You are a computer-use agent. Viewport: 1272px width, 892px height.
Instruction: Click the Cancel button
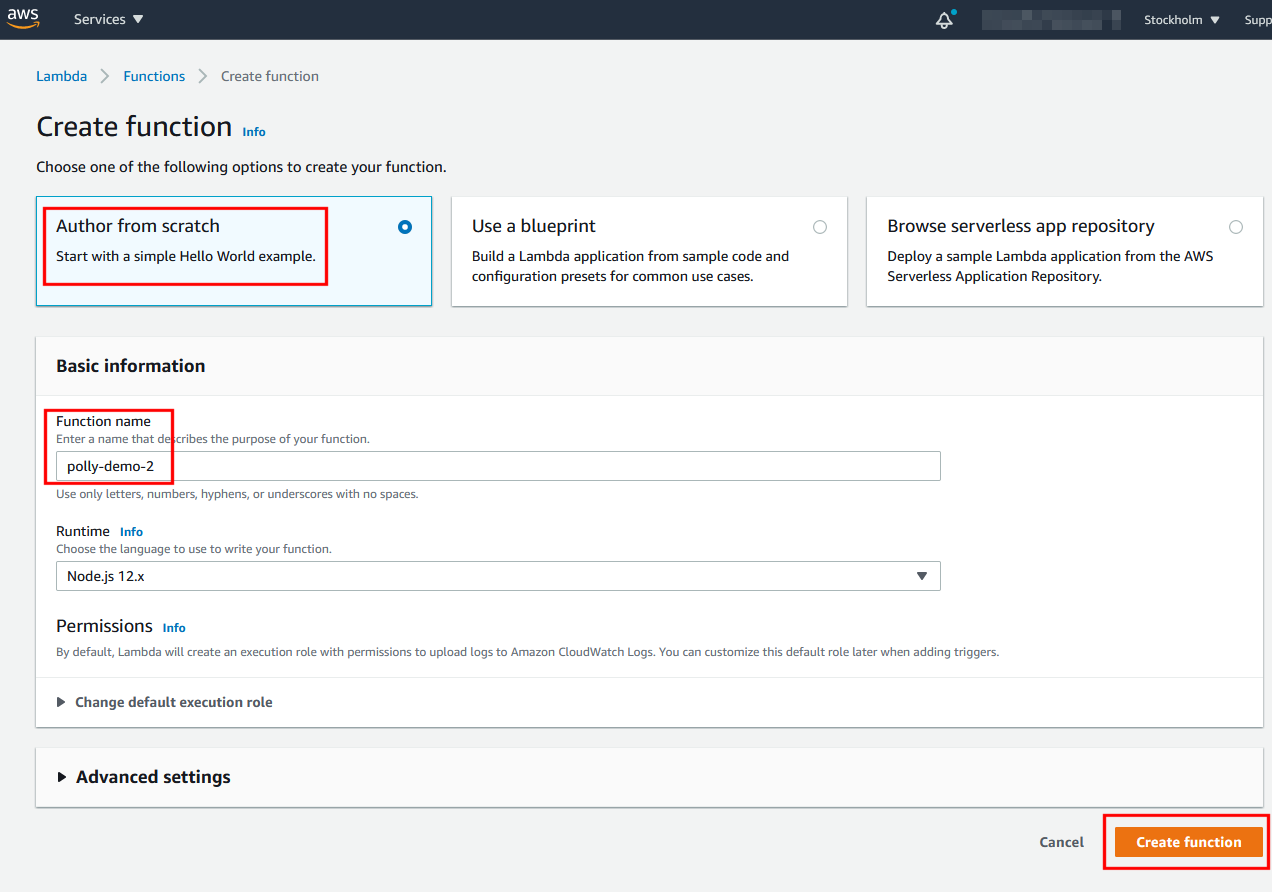tap(1061, 842)
